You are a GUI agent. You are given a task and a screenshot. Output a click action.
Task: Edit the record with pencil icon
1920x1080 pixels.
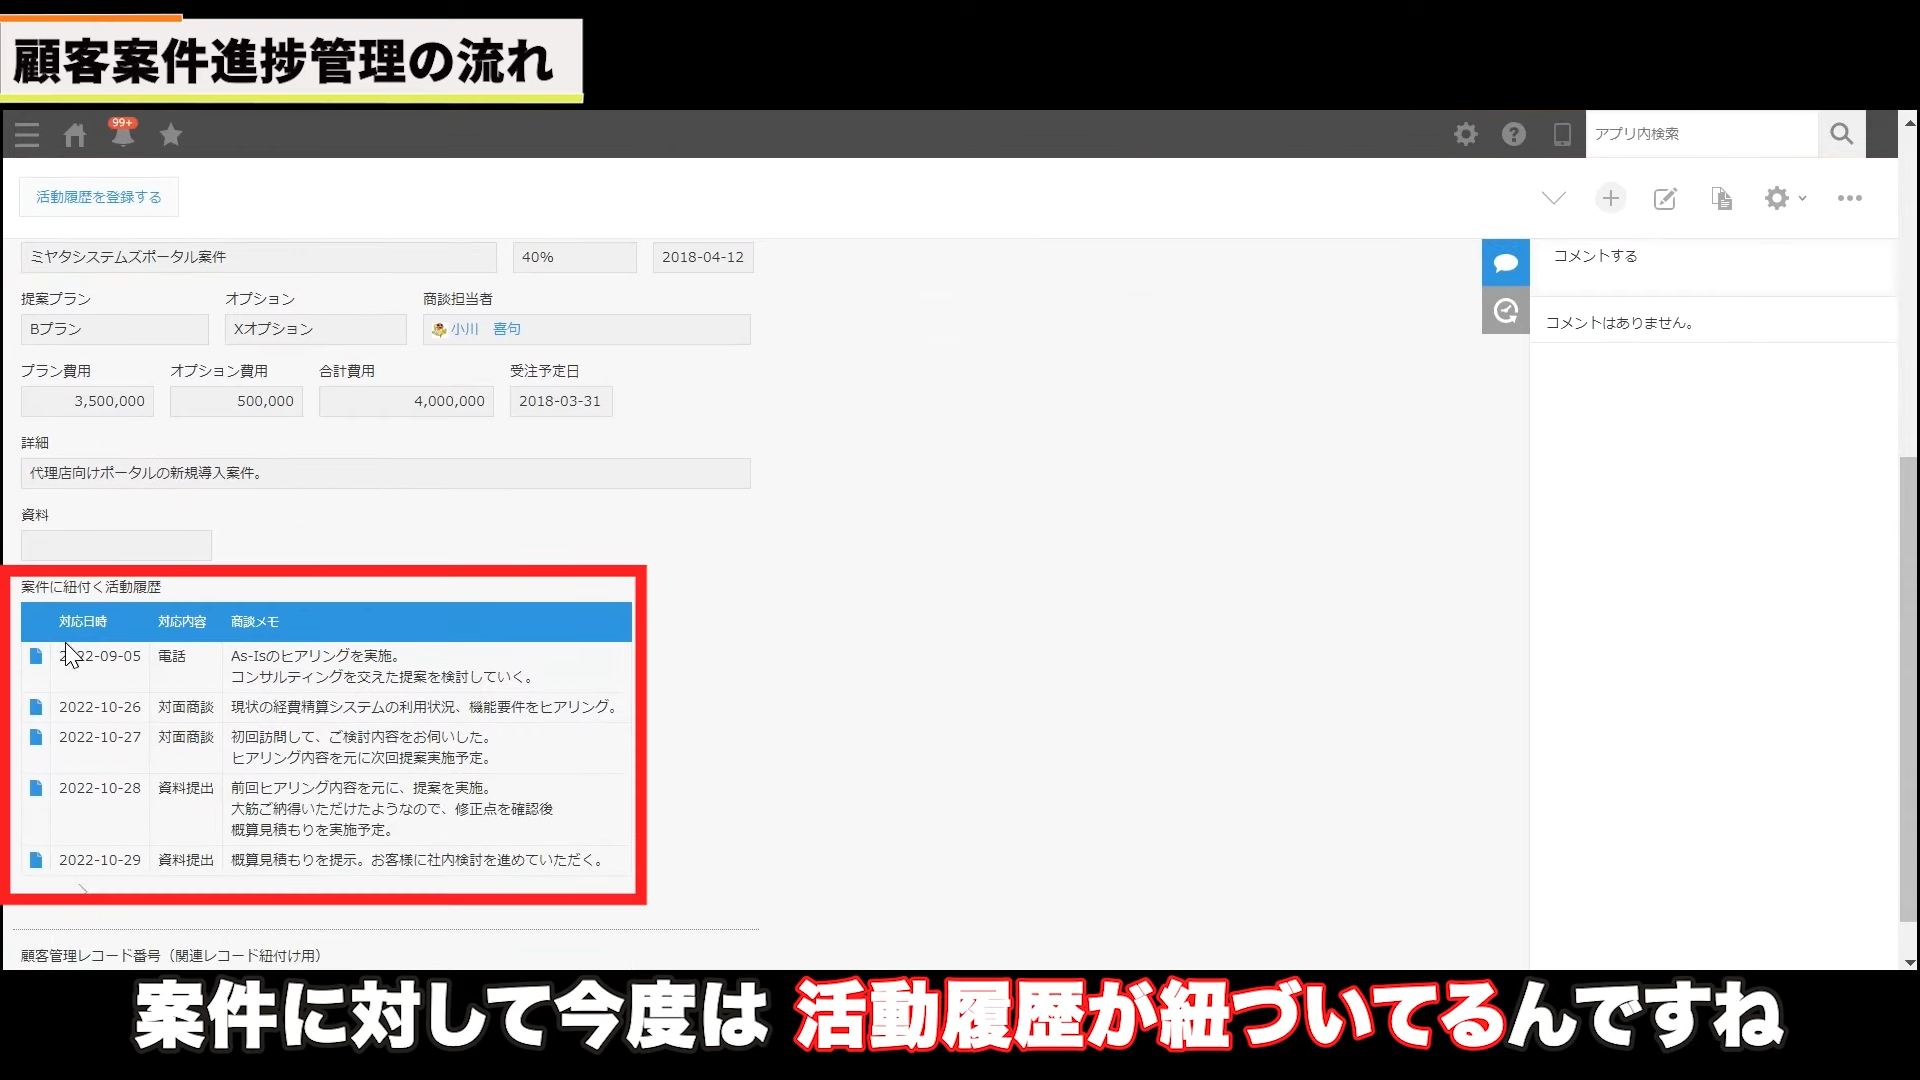(x=1665, y=198)
